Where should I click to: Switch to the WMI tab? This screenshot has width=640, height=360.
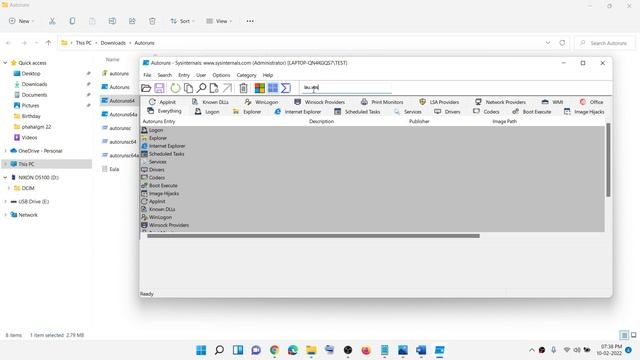tap(552, 102)
